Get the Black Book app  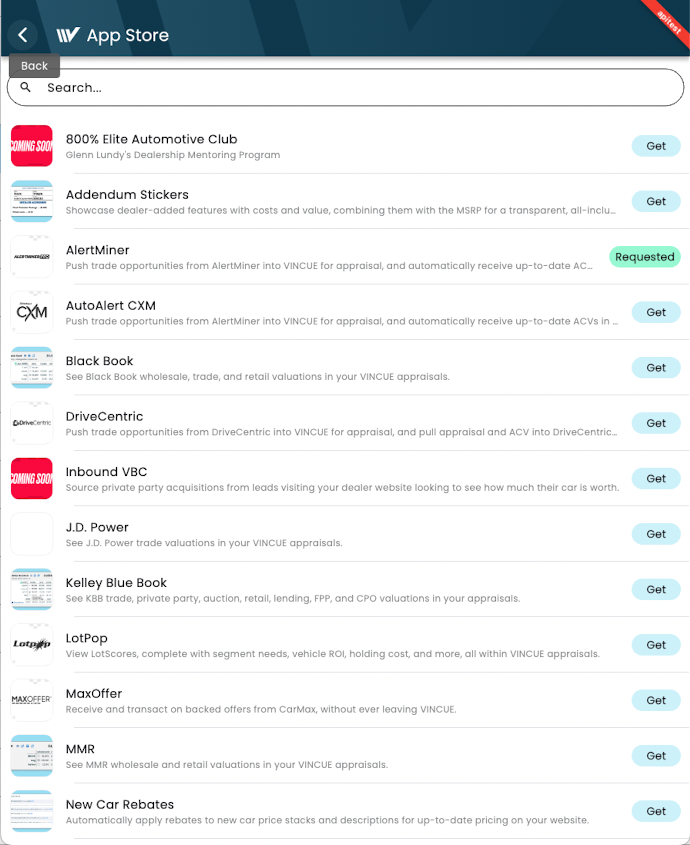[x=656, y=367]
